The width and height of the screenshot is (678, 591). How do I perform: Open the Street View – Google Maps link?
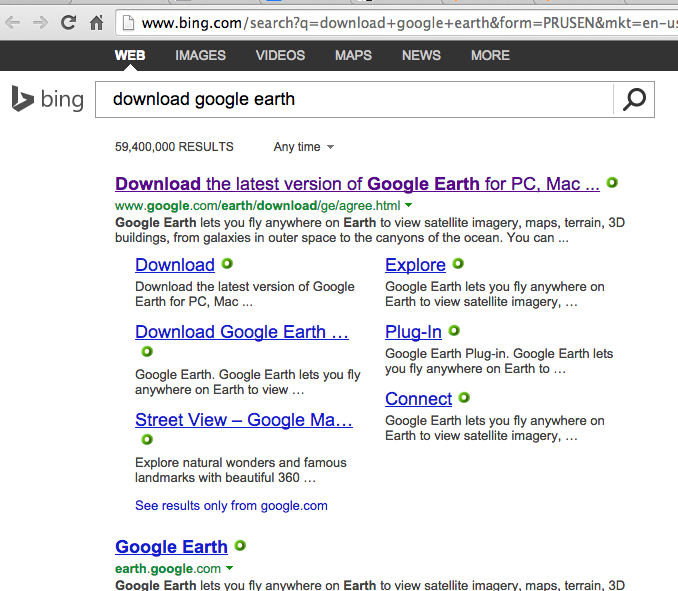point(244,419)
